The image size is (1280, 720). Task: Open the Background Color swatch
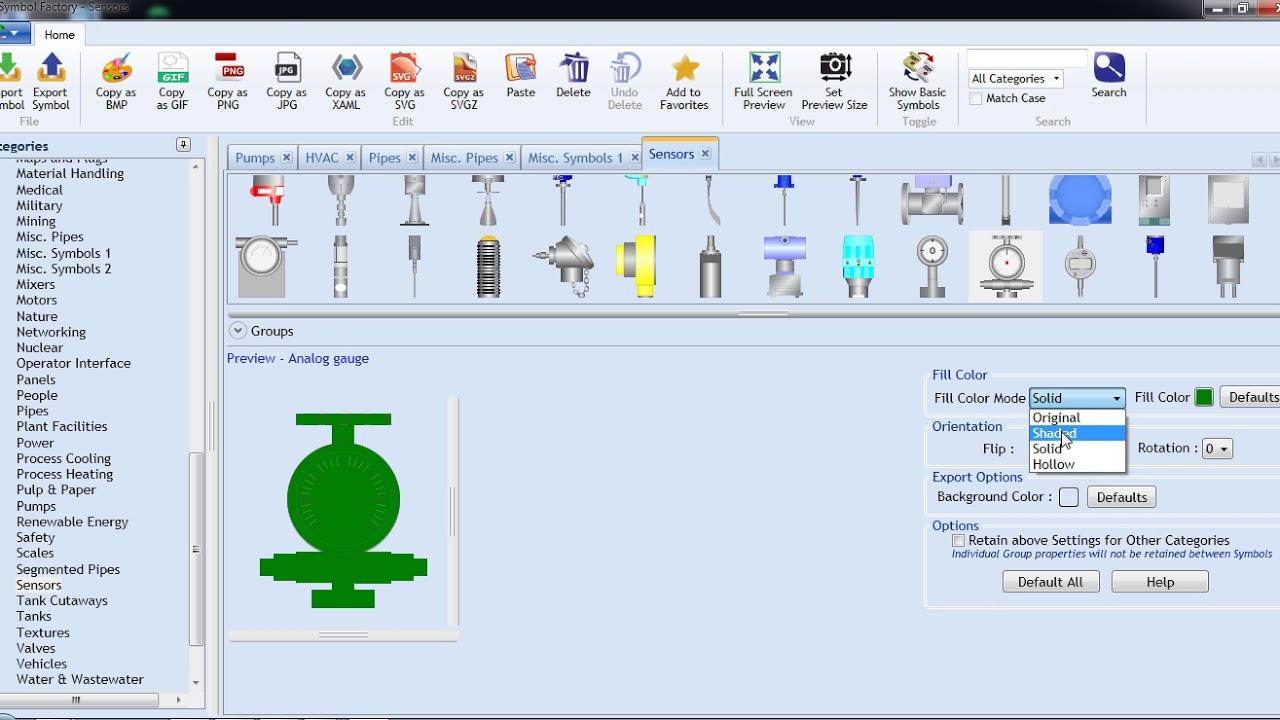1069,497
